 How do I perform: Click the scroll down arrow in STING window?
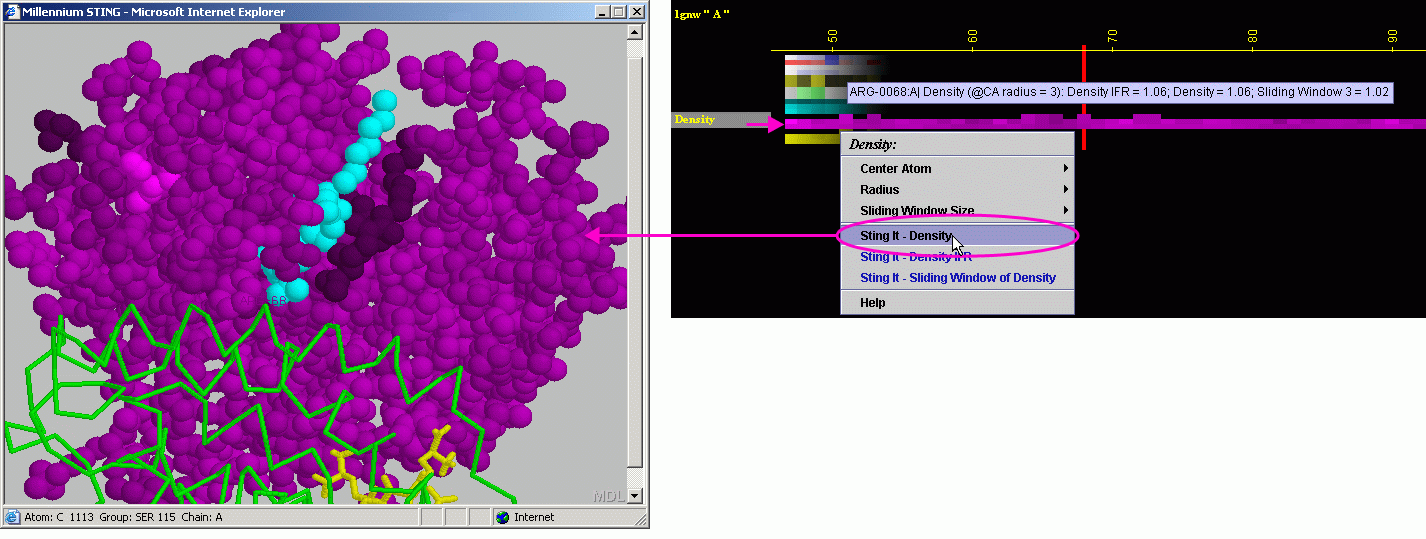pyautogui.click(x=634, y=496)
